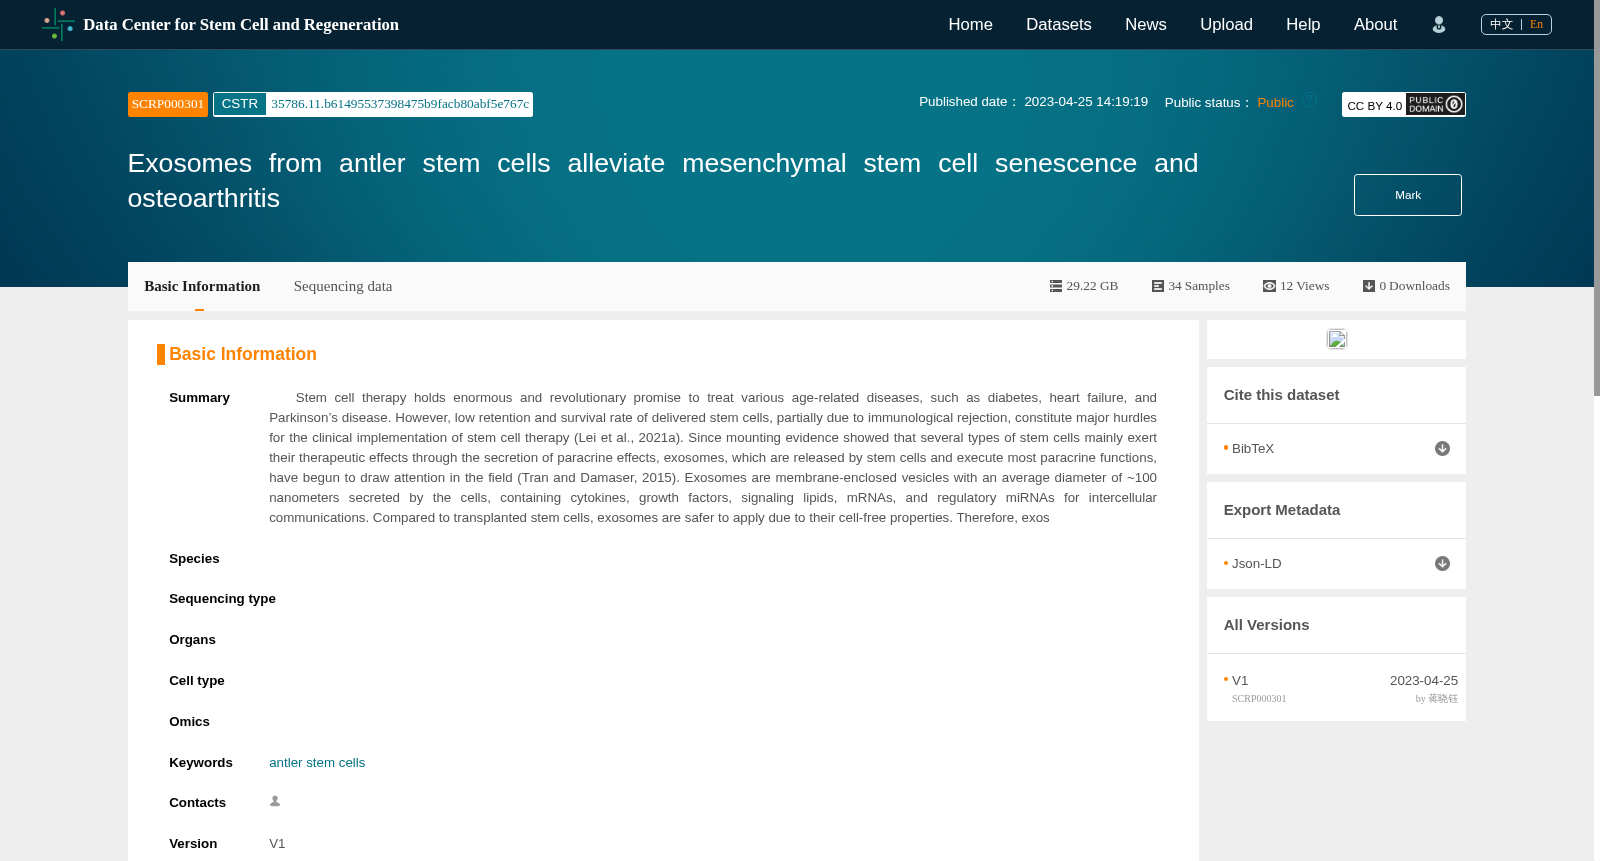Viewport: 1600px width, 861px height.
Task: Click the broken image thumbnail in sidebar
Action: tap(1337, 339)
